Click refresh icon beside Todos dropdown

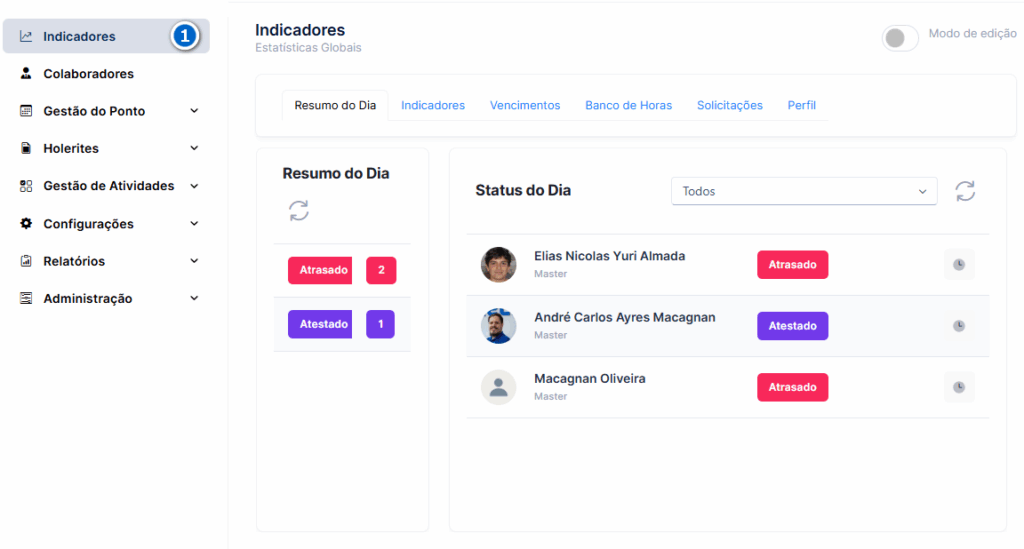tap(965, 191)
